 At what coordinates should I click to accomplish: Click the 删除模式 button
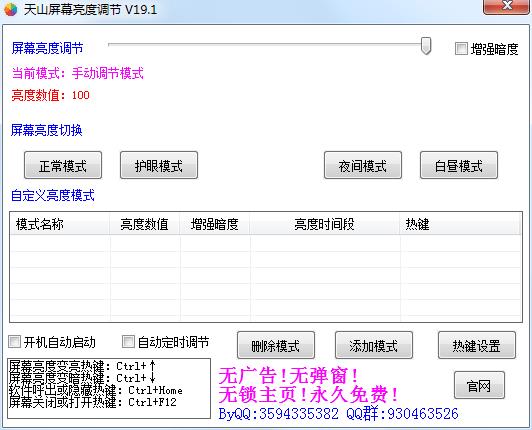(x=276, y=345)
